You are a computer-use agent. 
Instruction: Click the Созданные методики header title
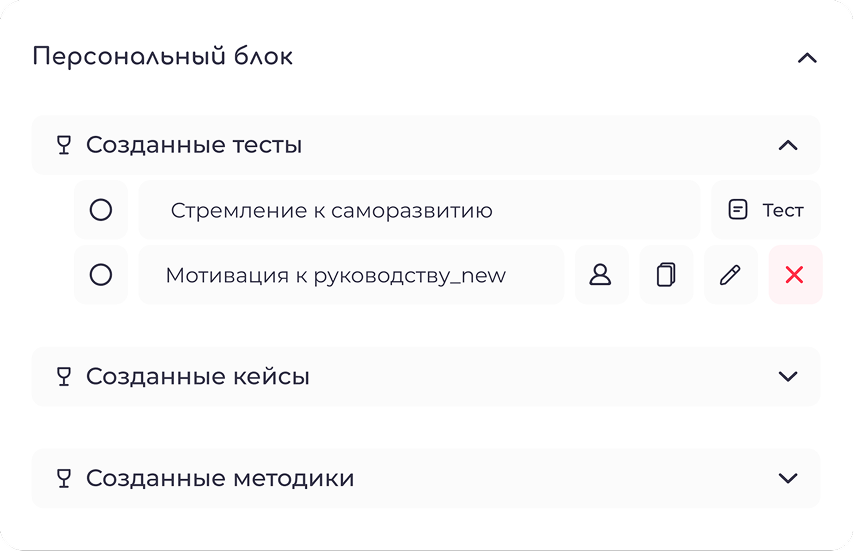click(220, 479)
